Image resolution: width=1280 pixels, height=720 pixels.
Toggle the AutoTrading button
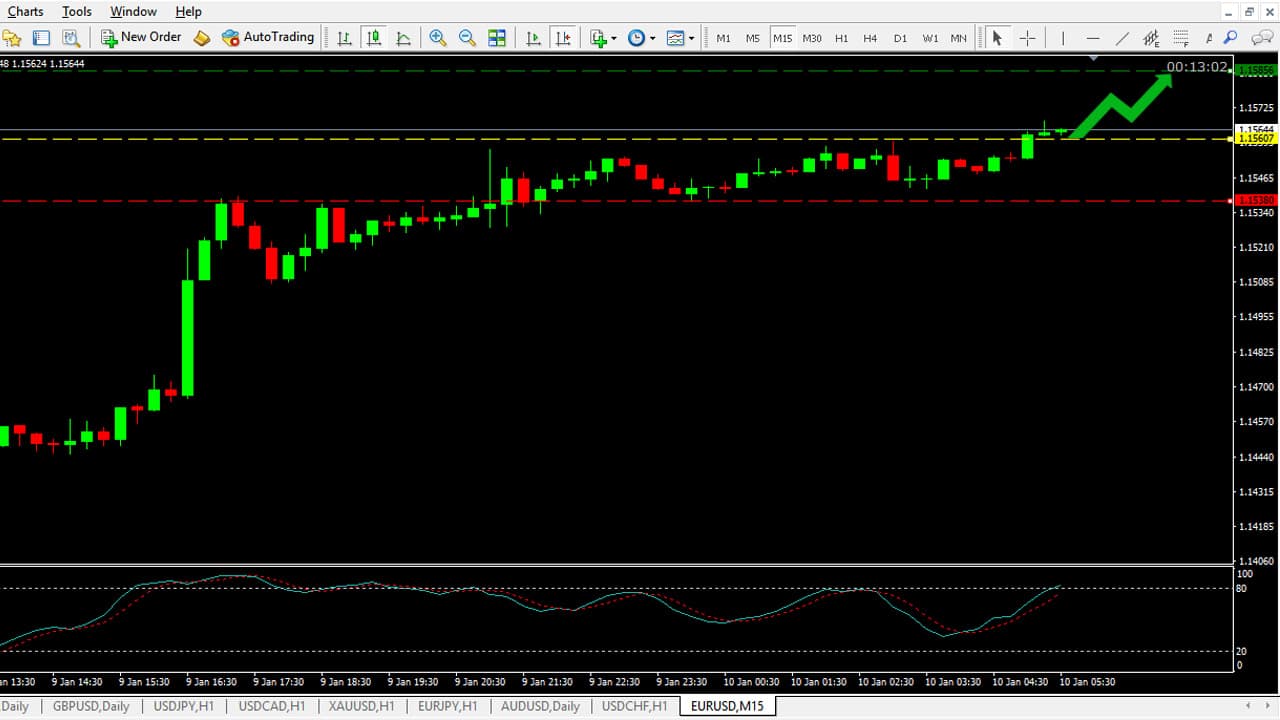click(267, 37)
